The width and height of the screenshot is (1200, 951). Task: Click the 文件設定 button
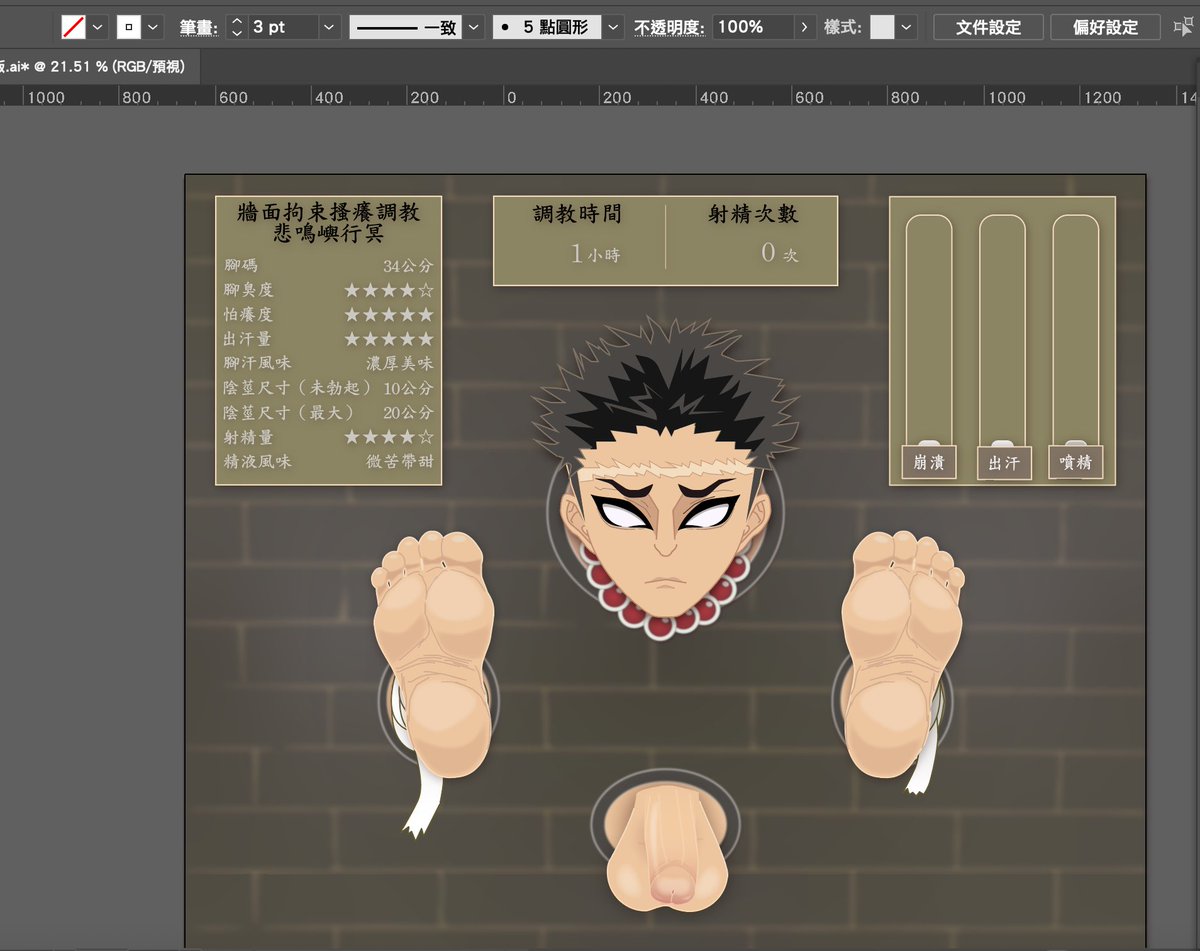[988, 27]
